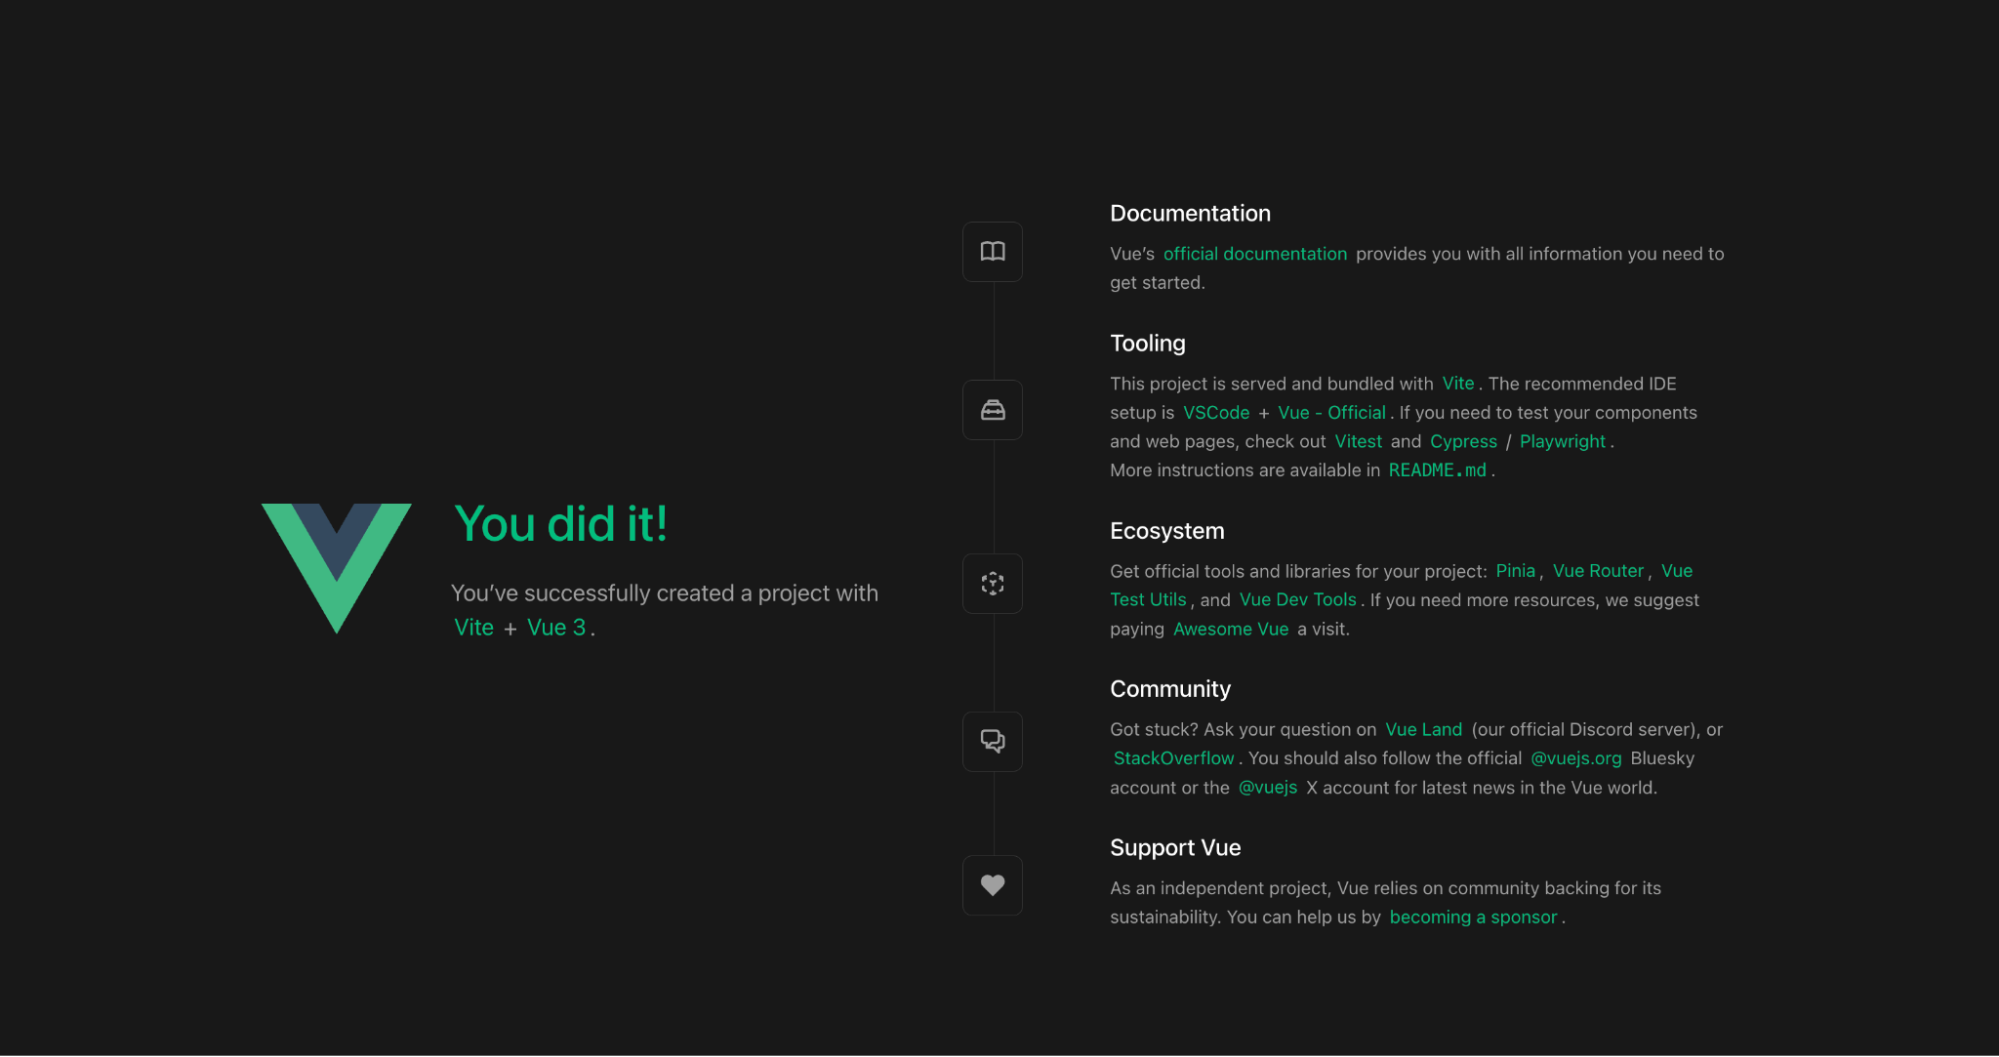The image size is (1999, 1057).
Task: Click the Community heading
Action: click(1170, 689)
